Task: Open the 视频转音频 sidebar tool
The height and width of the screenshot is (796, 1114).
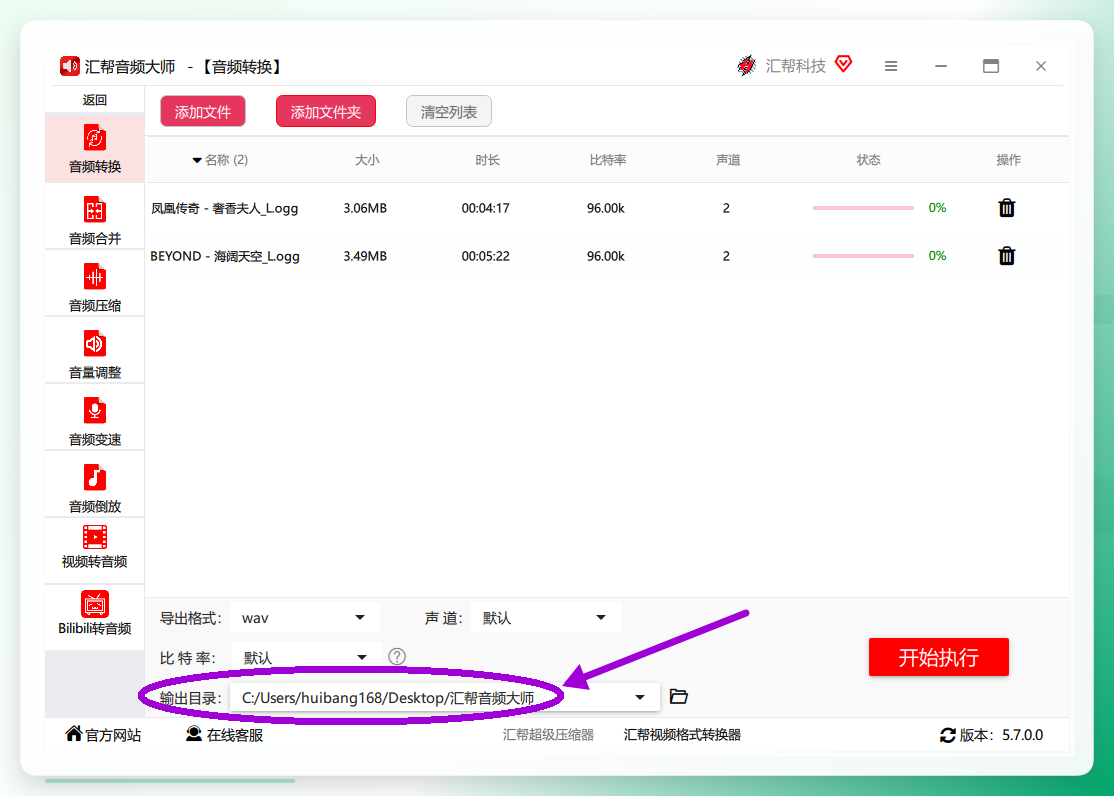Action: 94,547
